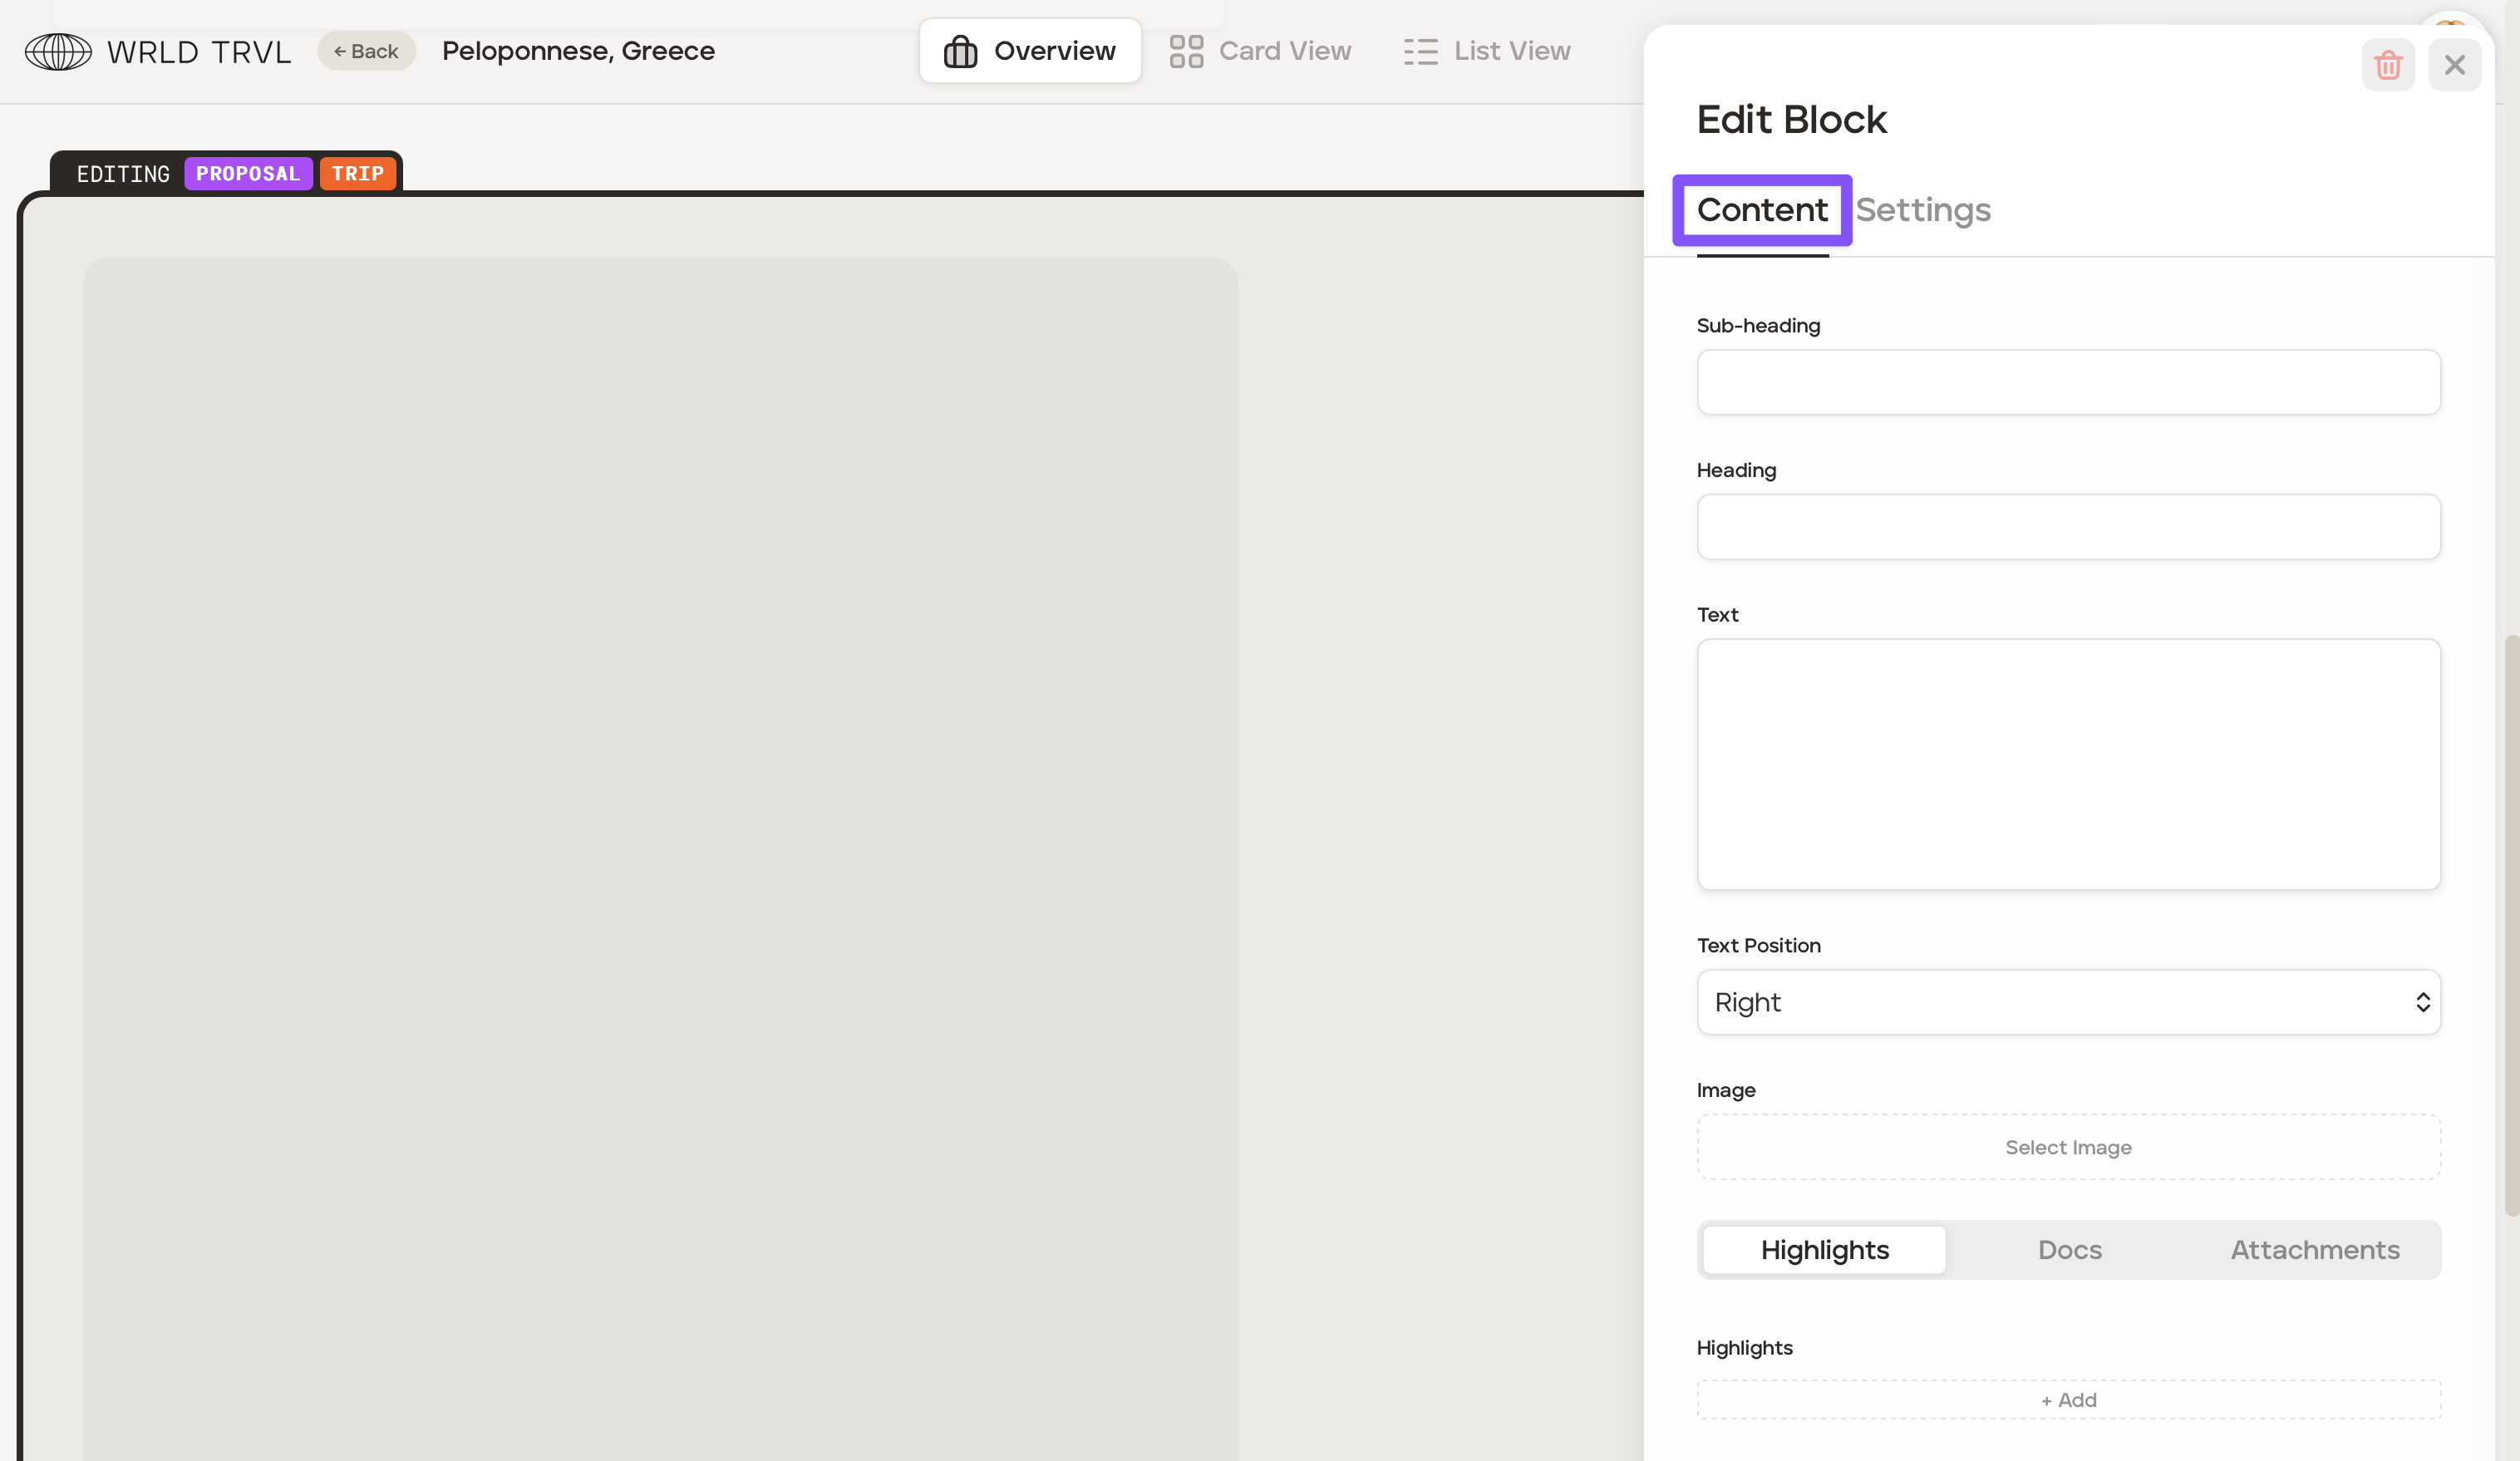Screen dimensions: 2520x1461
Task: Select the Highlights segment
Action: click(x=1824, y=1250)
